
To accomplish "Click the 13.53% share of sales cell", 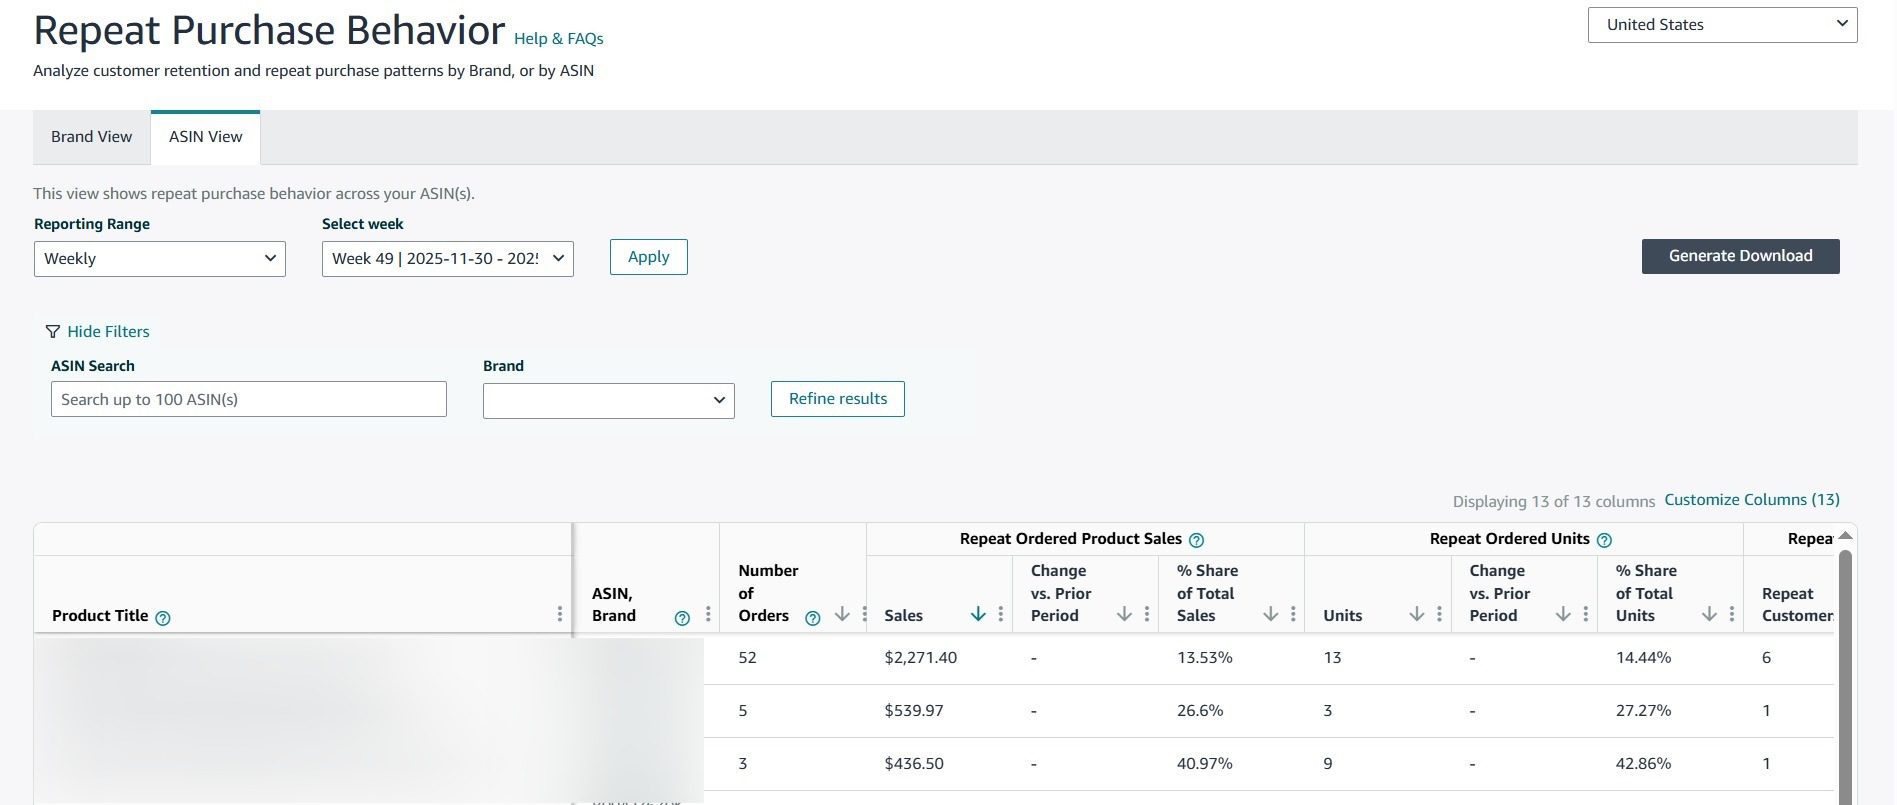I will (x=1204, y=658).
